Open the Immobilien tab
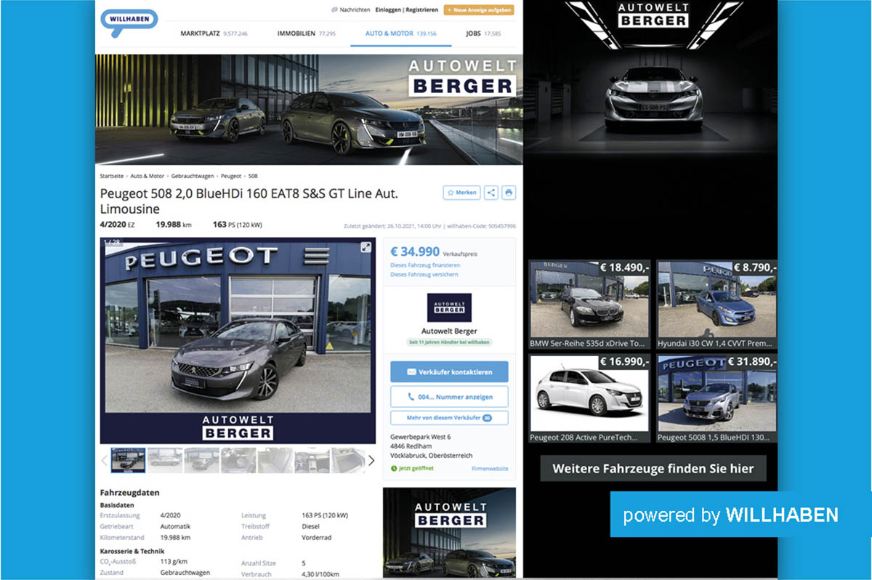872x580 pixels. click(x=306, y=33)
